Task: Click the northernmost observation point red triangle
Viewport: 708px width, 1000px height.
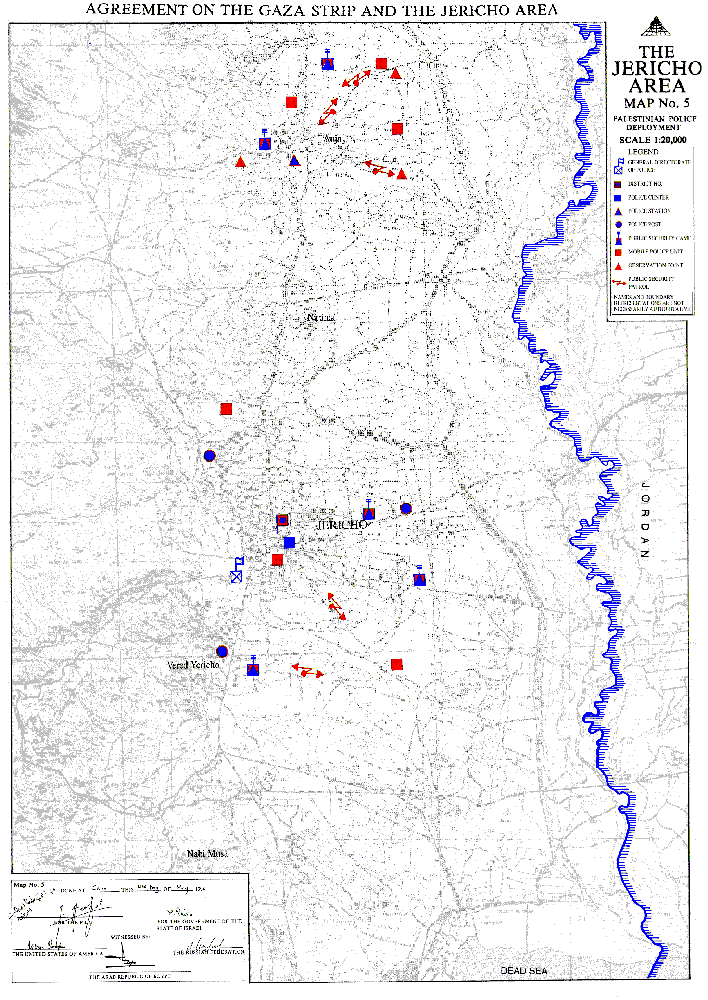Action: pos(395,74)
